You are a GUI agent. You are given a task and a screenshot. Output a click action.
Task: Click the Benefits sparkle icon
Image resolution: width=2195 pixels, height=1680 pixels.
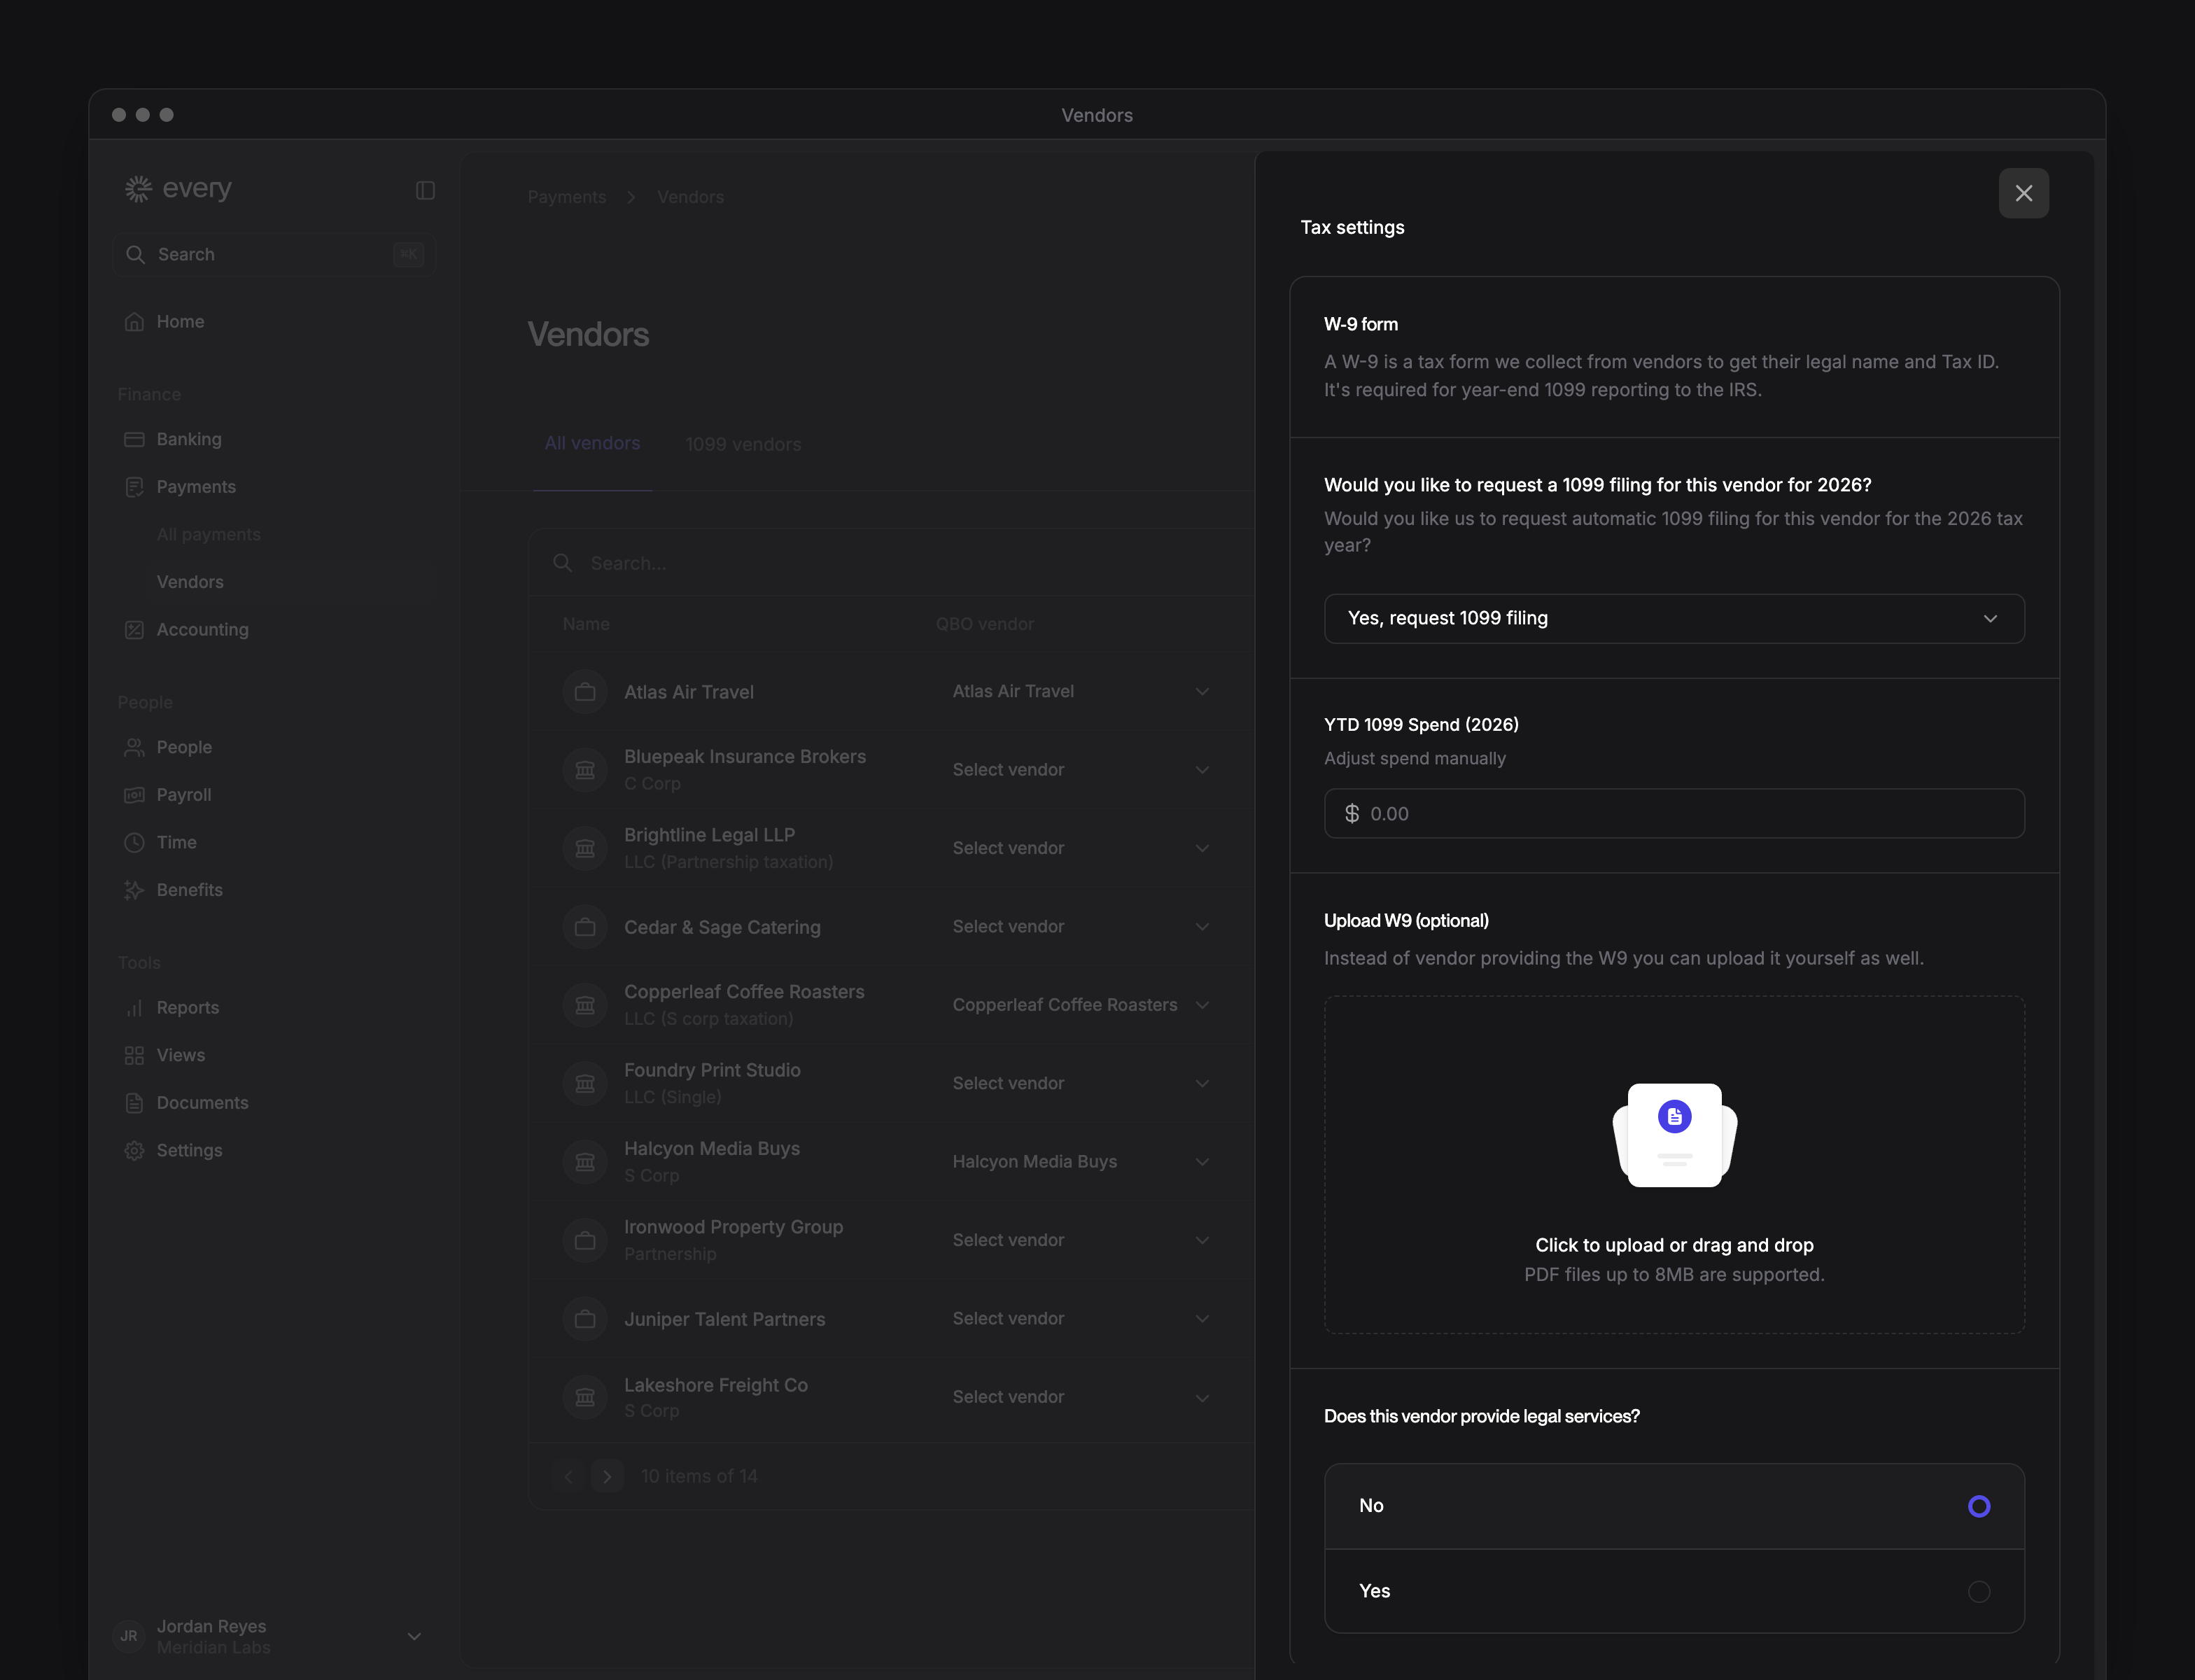tap(134, 890)
